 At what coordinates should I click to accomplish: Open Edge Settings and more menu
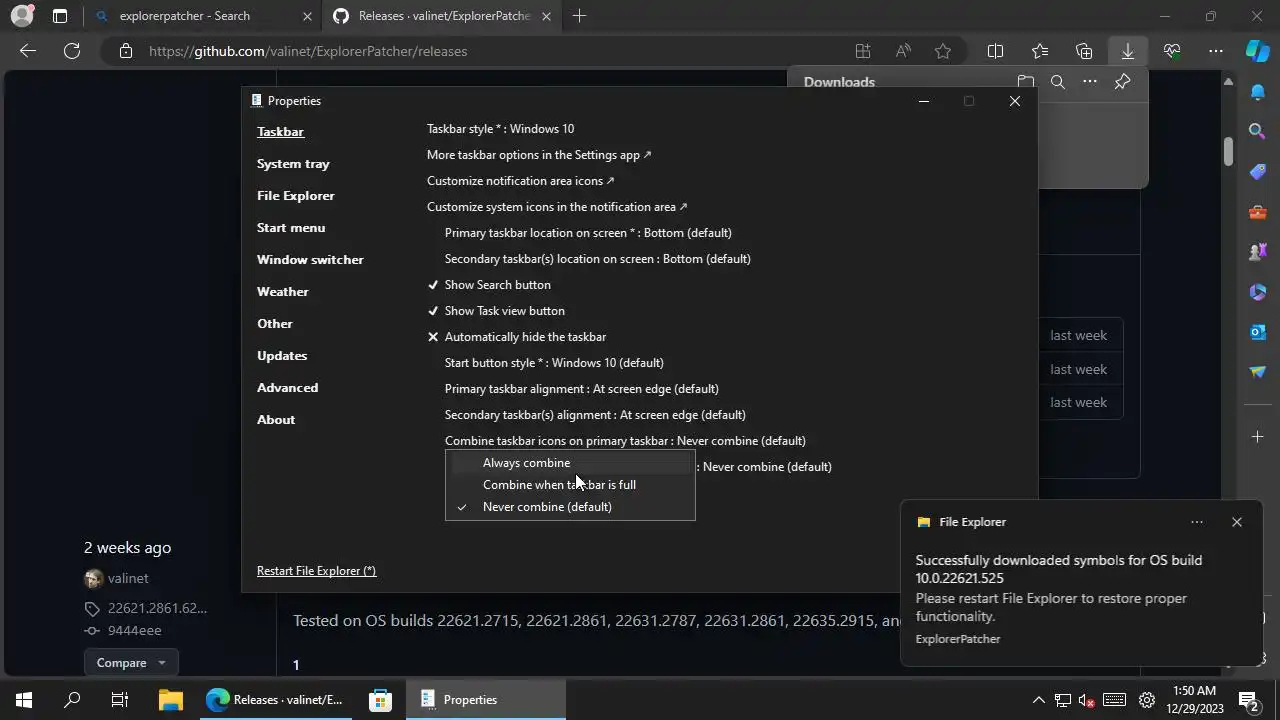pos(1216,51)
